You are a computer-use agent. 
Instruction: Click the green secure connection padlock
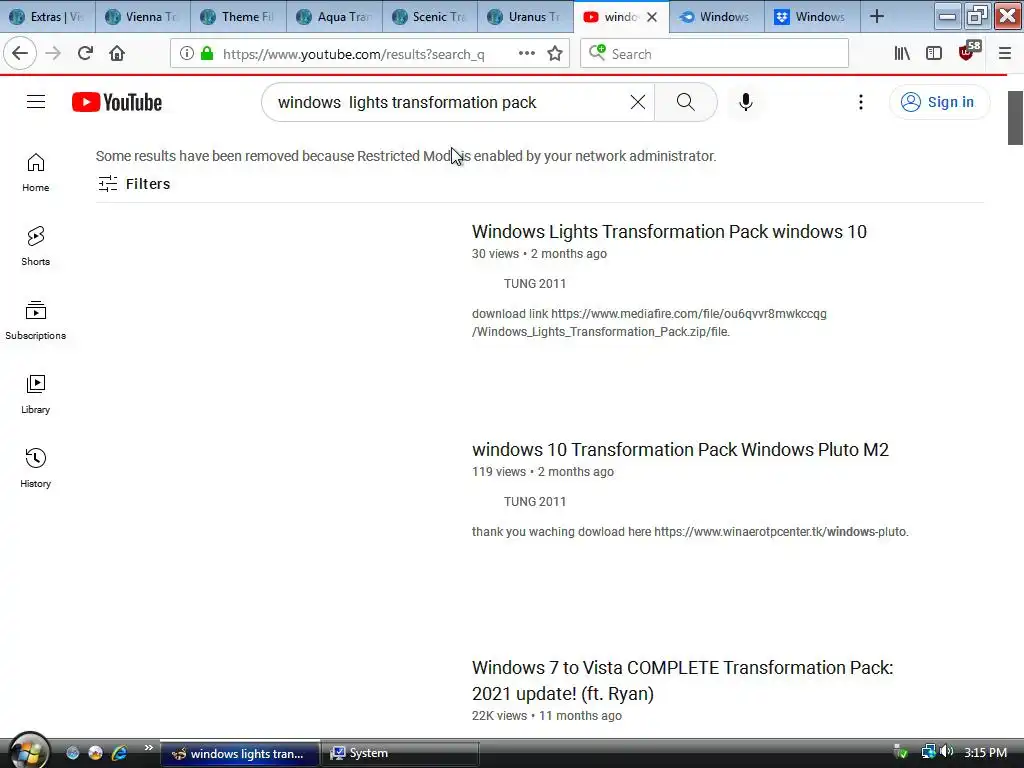[x=207, y=54]
